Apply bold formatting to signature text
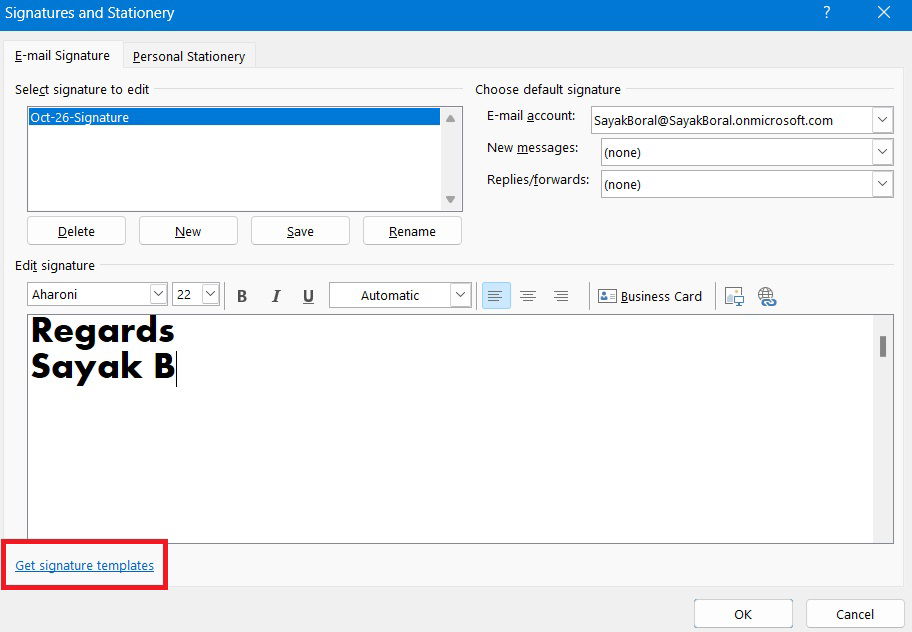The height and width of the screenshot is (632, 912). 241,295
